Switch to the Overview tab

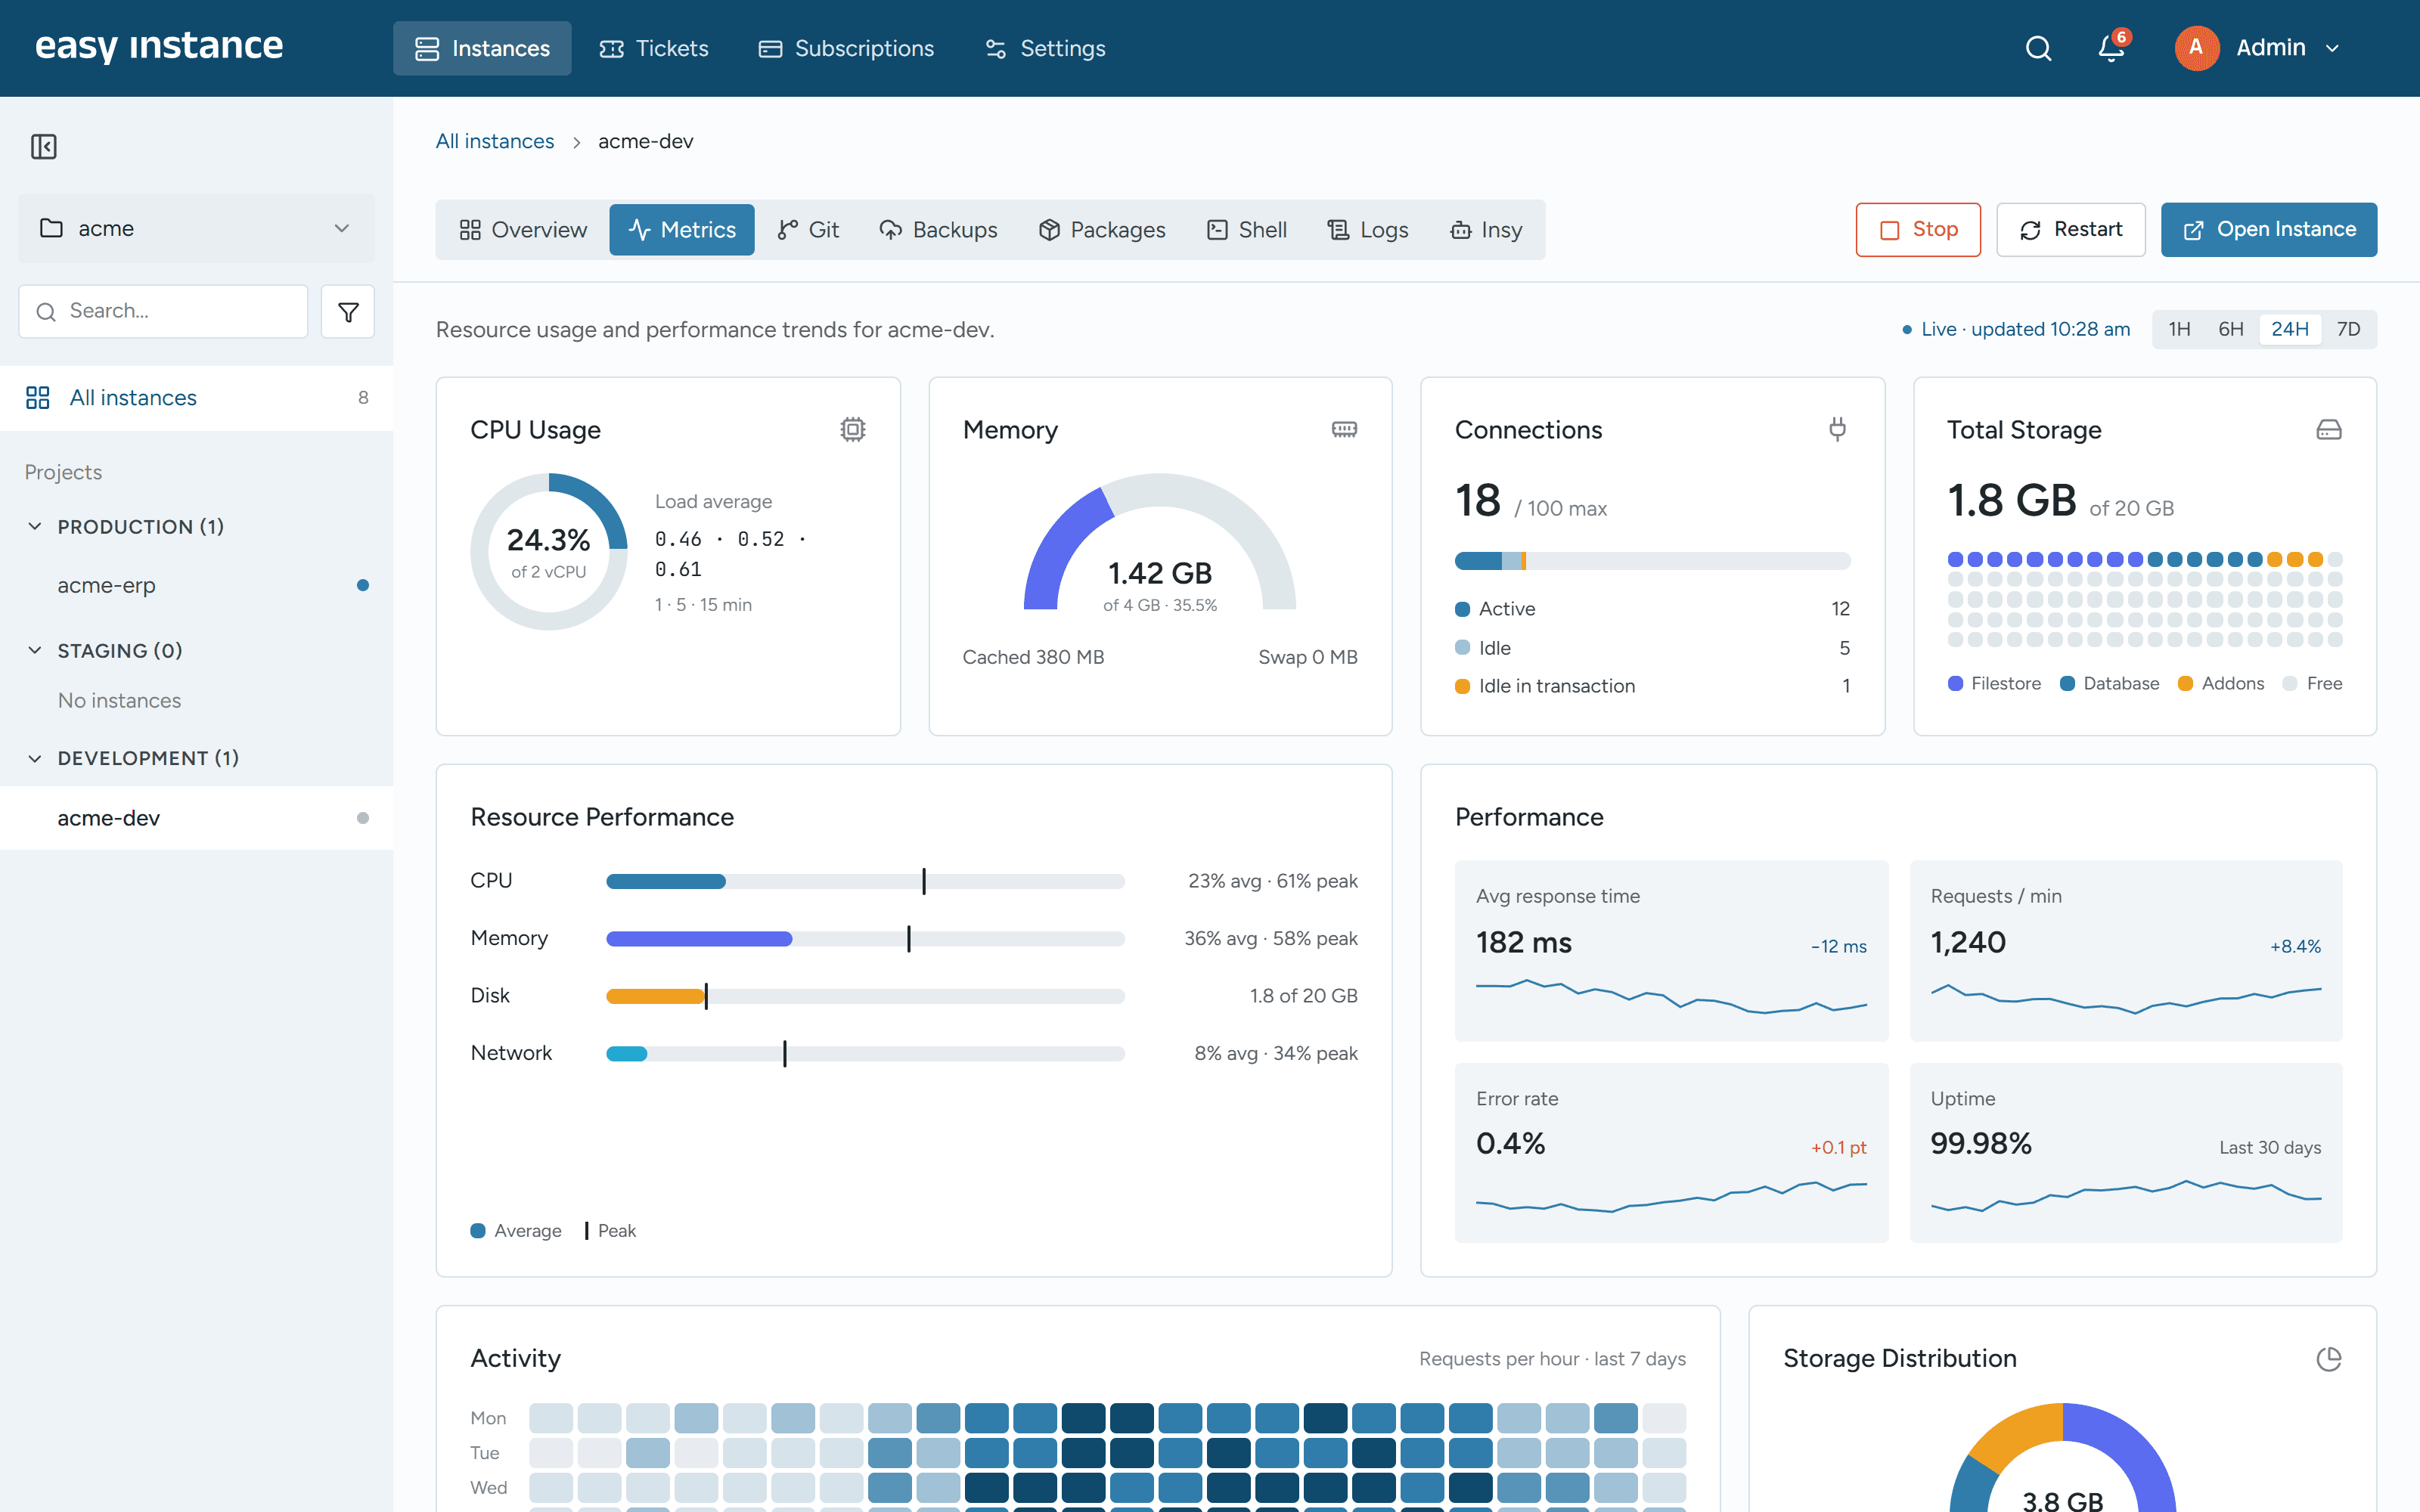coord(523,230)
